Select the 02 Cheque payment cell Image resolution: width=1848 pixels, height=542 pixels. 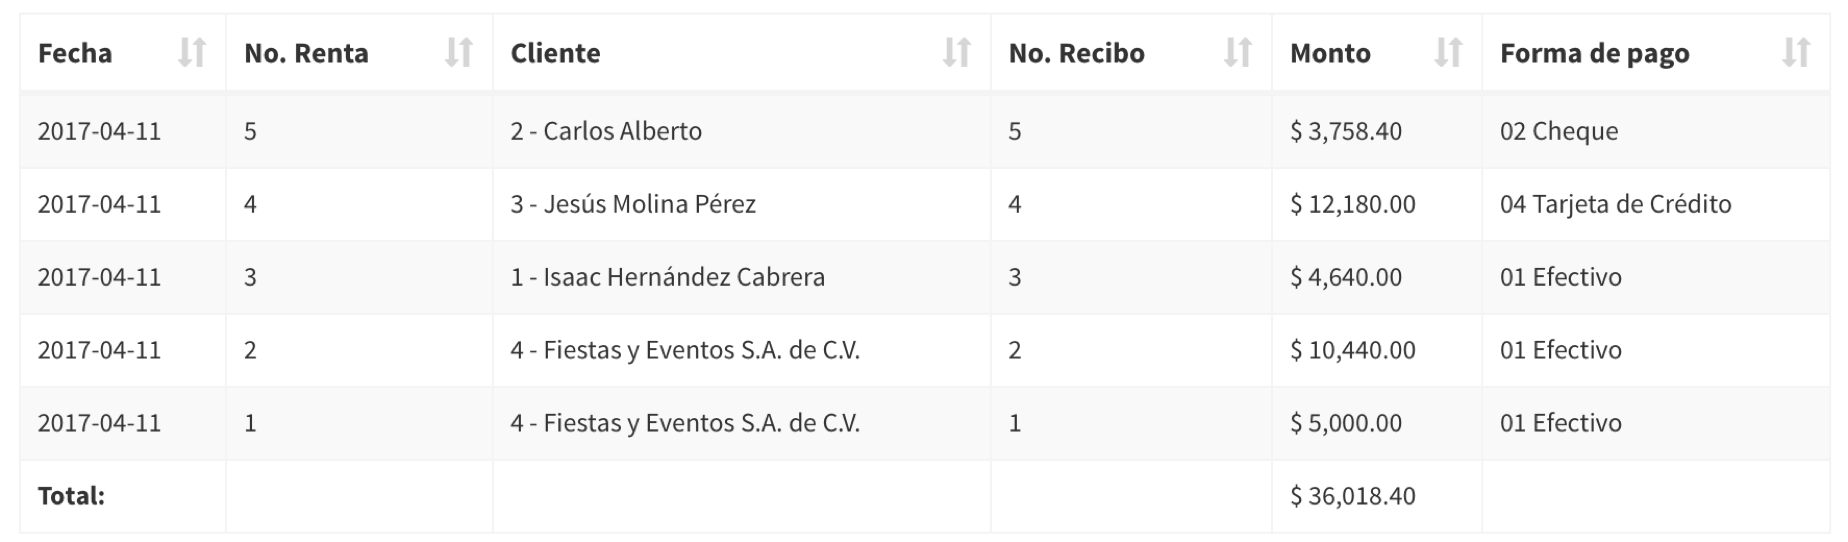(x=1656, y=131)
